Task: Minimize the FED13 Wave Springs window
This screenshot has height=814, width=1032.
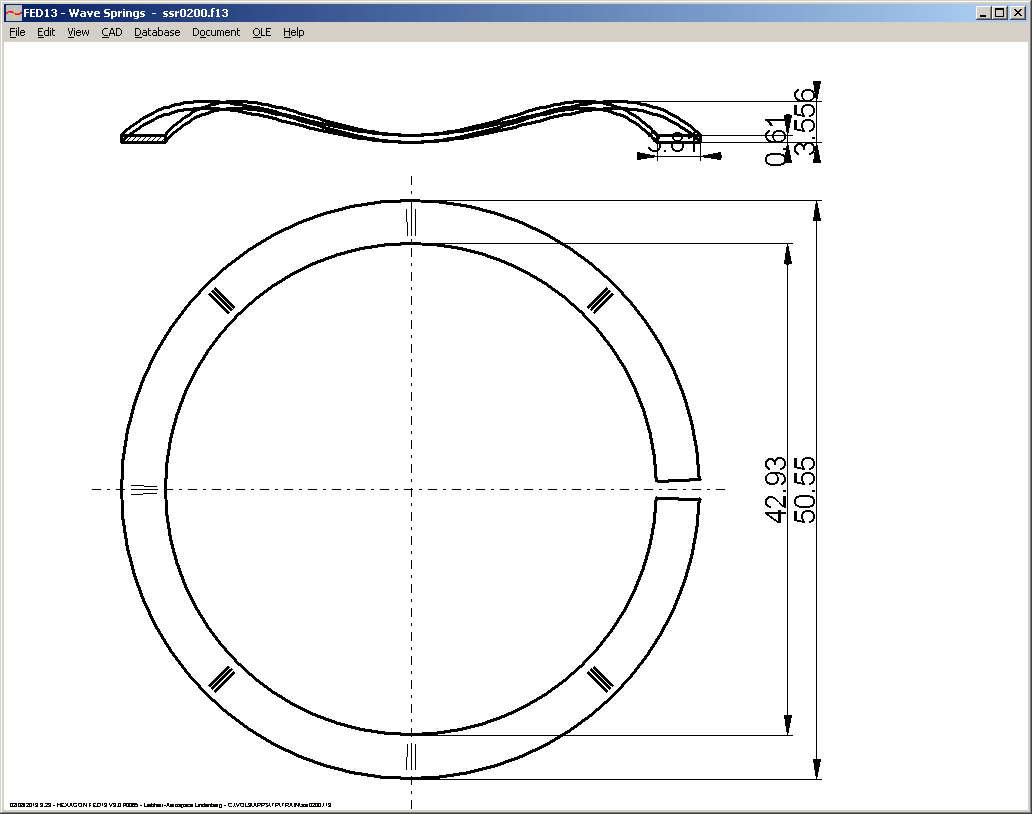Action: pos(983,13)
